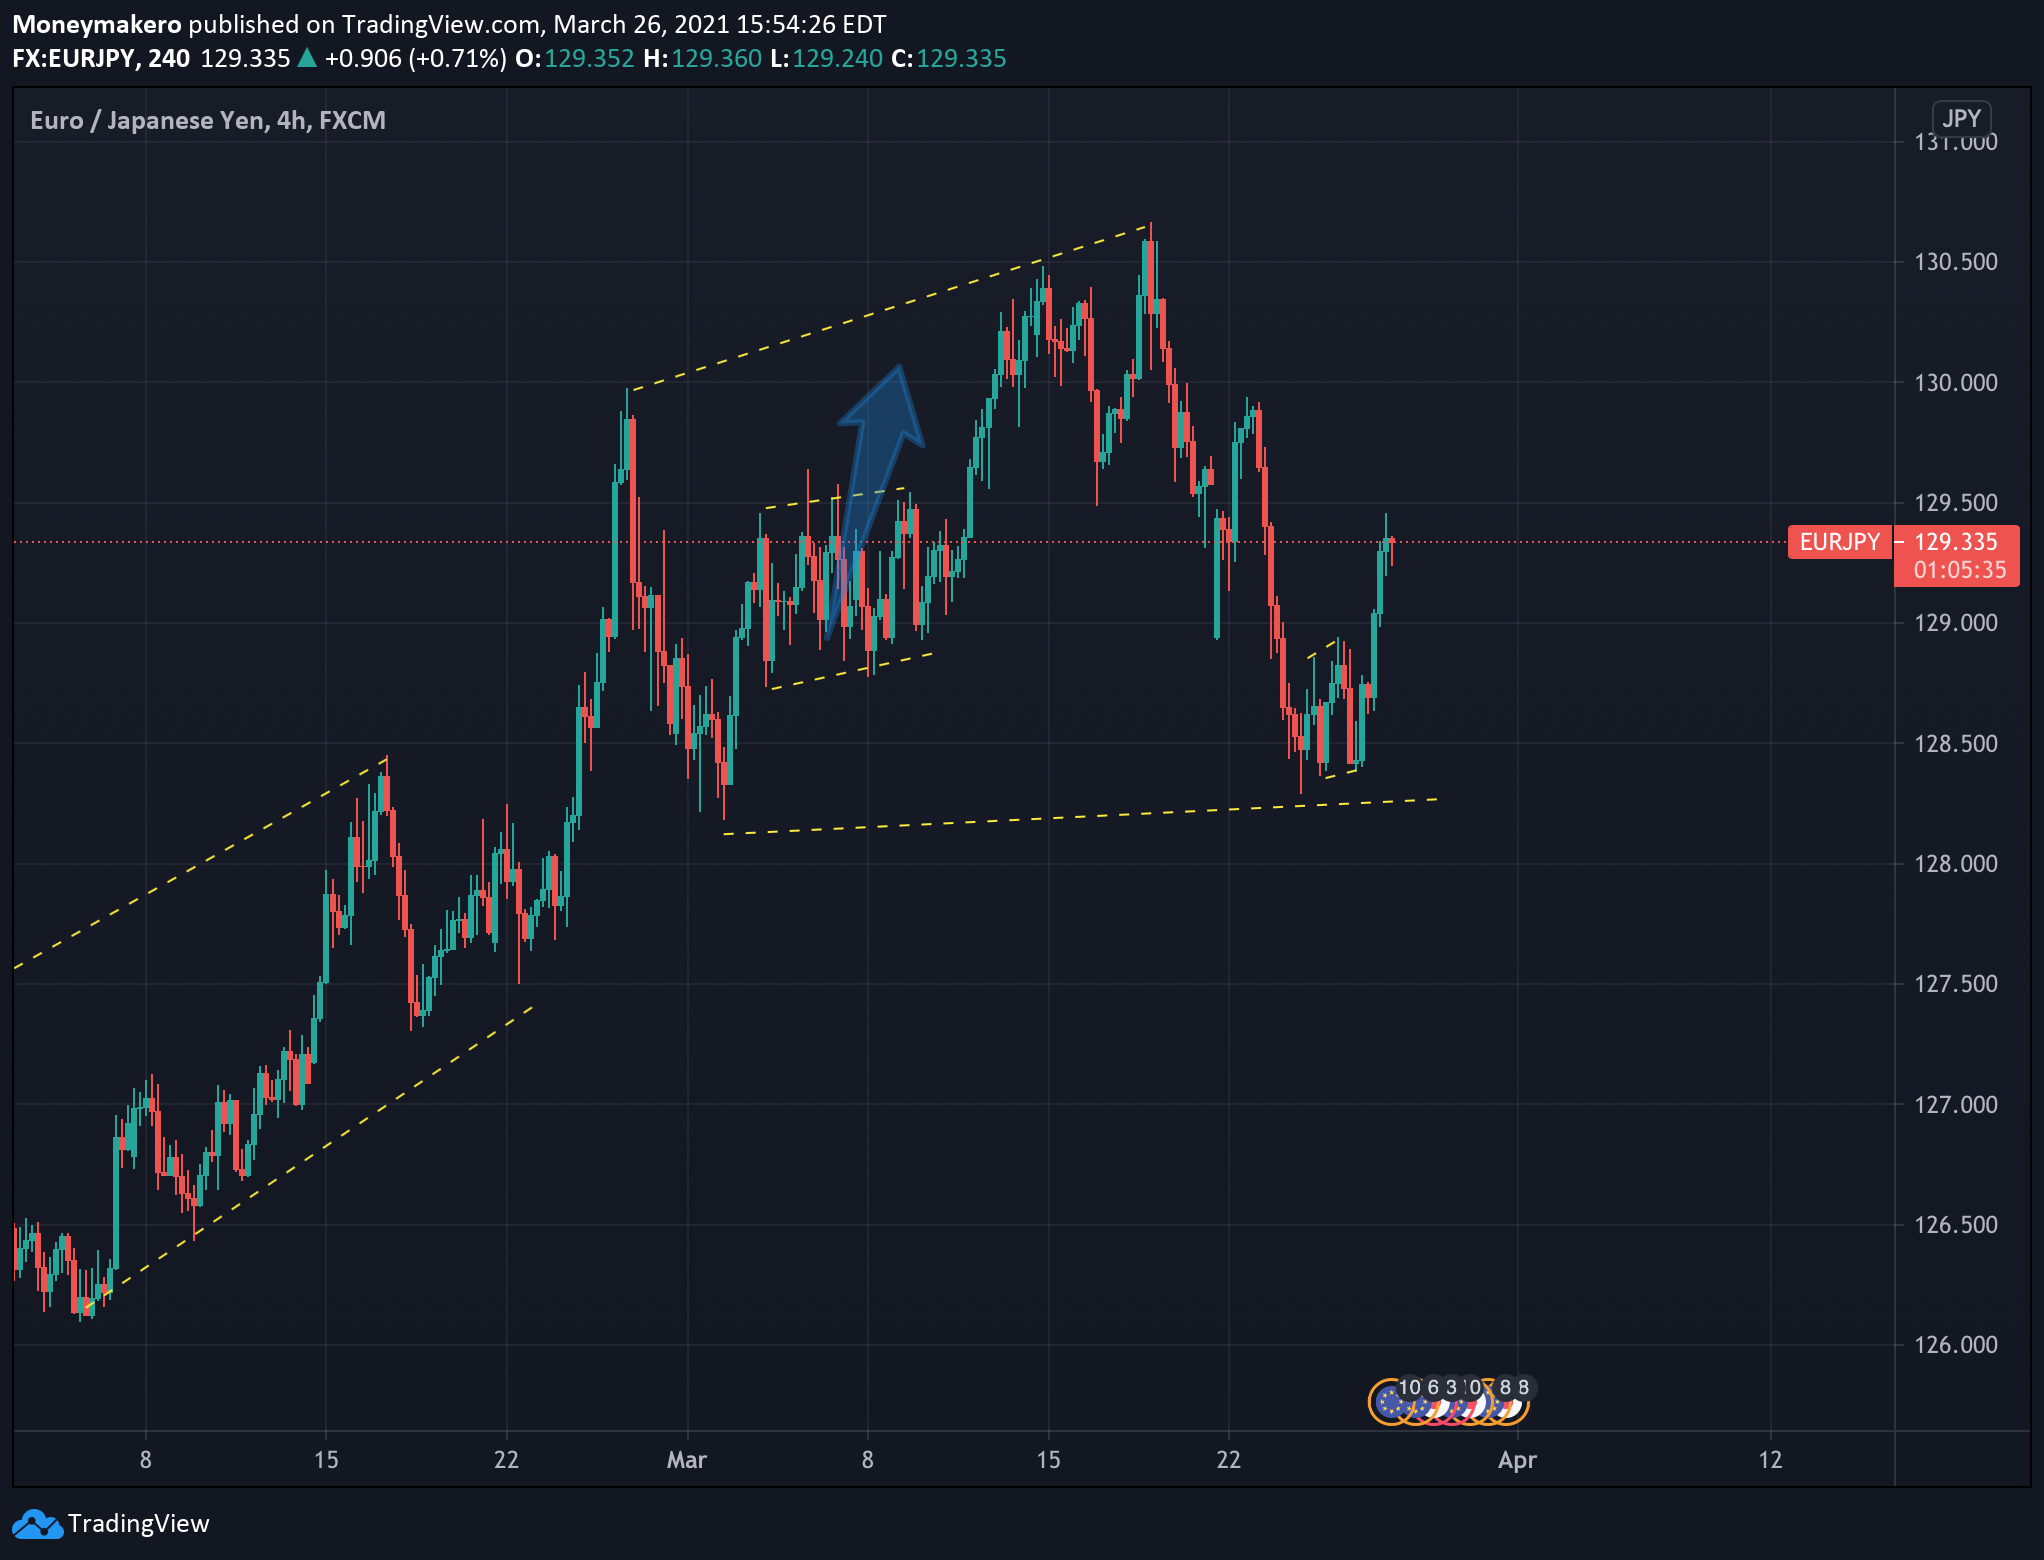The height and width of the screenshot is (1560, 2044).
Task: Click the Apr label on time axis
Action: click(x=1517, y=1460)
